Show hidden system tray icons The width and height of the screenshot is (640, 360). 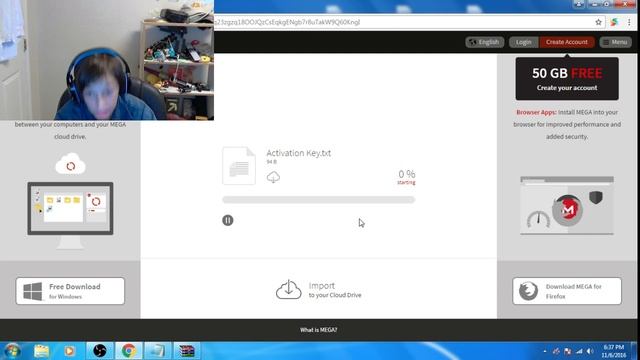pos(545,351)
